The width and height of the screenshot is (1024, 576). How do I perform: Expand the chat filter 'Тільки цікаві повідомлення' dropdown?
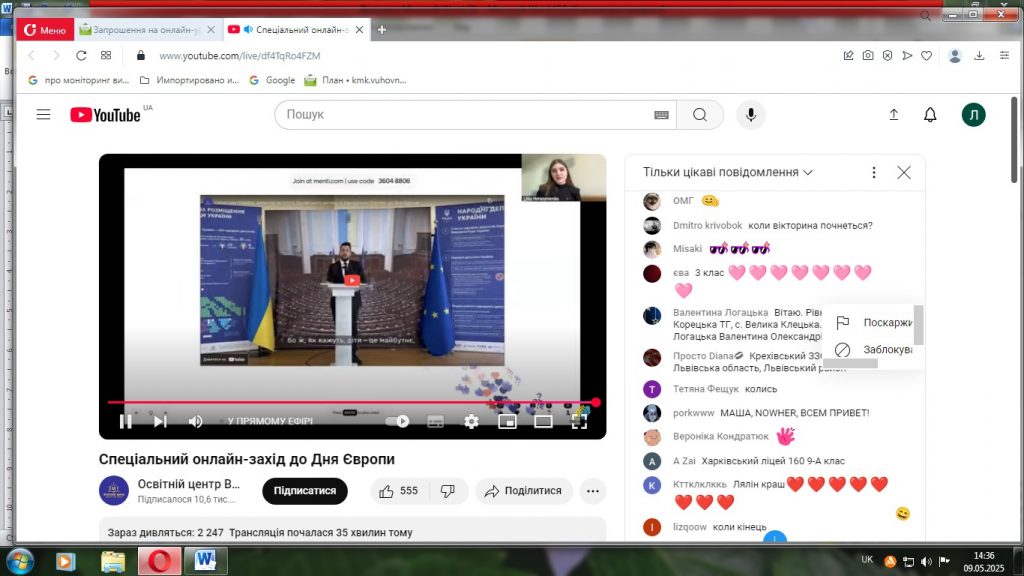pos(728,172)
